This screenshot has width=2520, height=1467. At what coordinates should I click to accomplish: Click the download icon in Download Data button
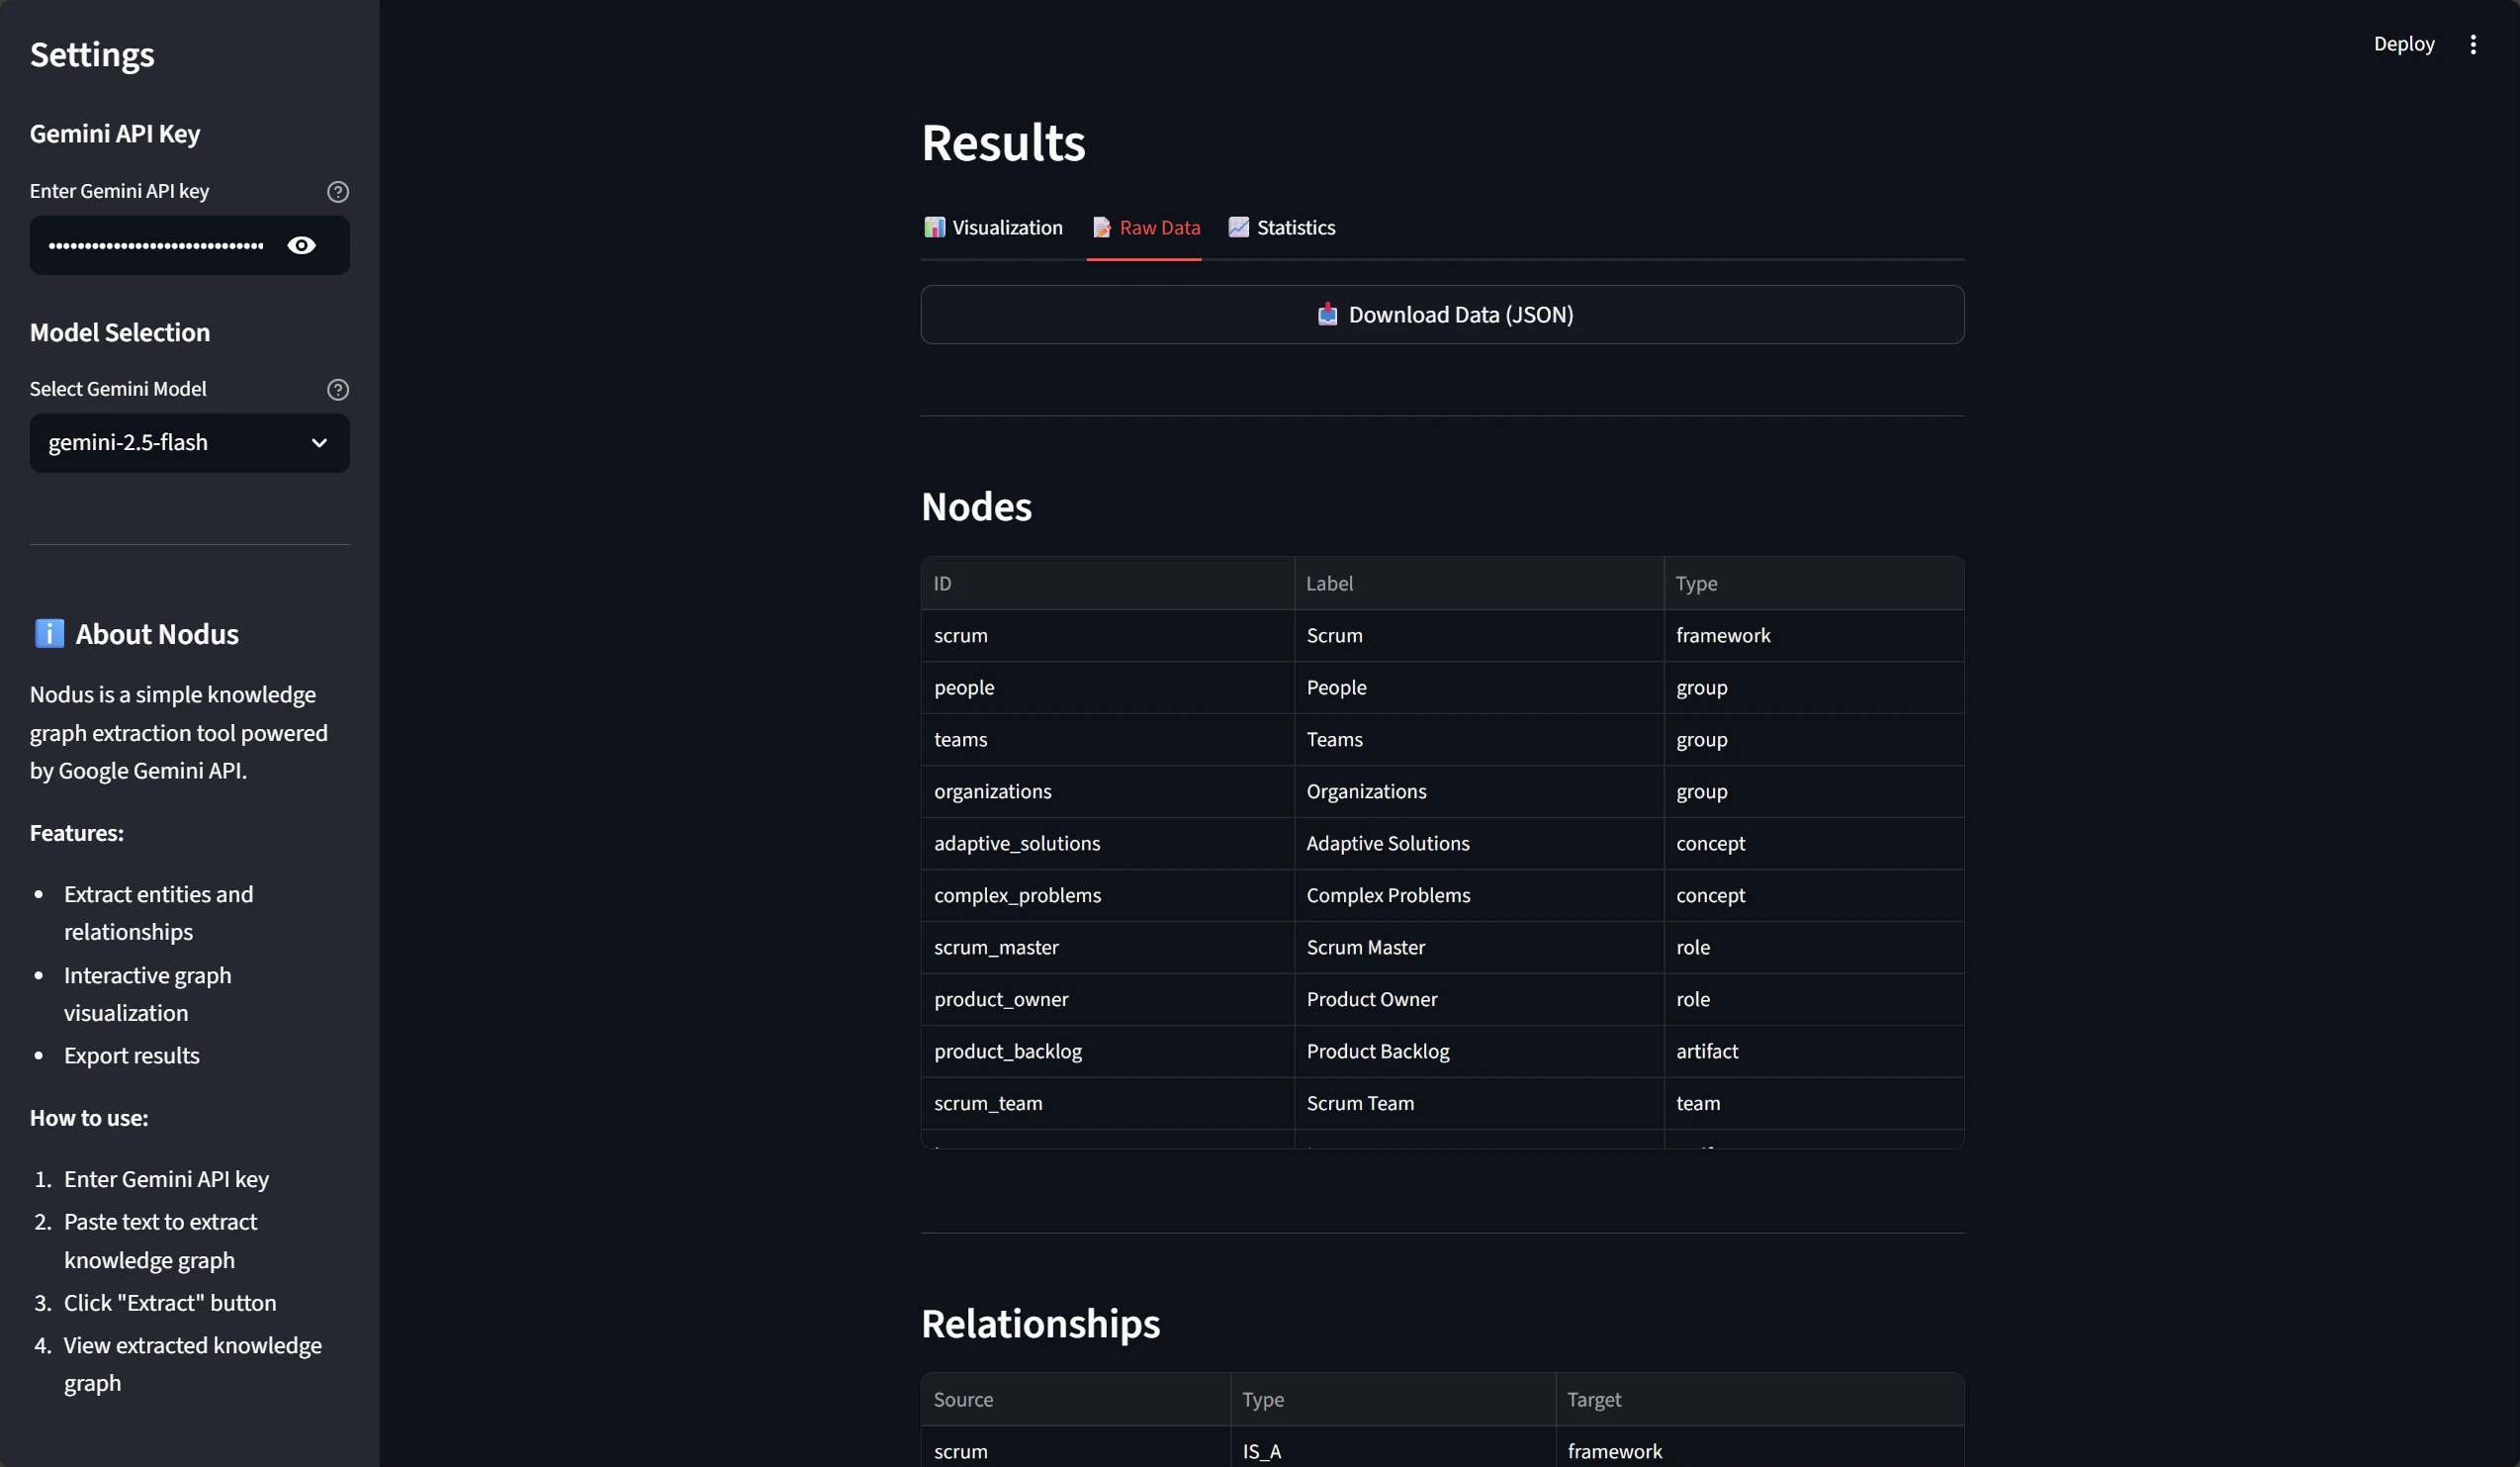point(1327,315)
